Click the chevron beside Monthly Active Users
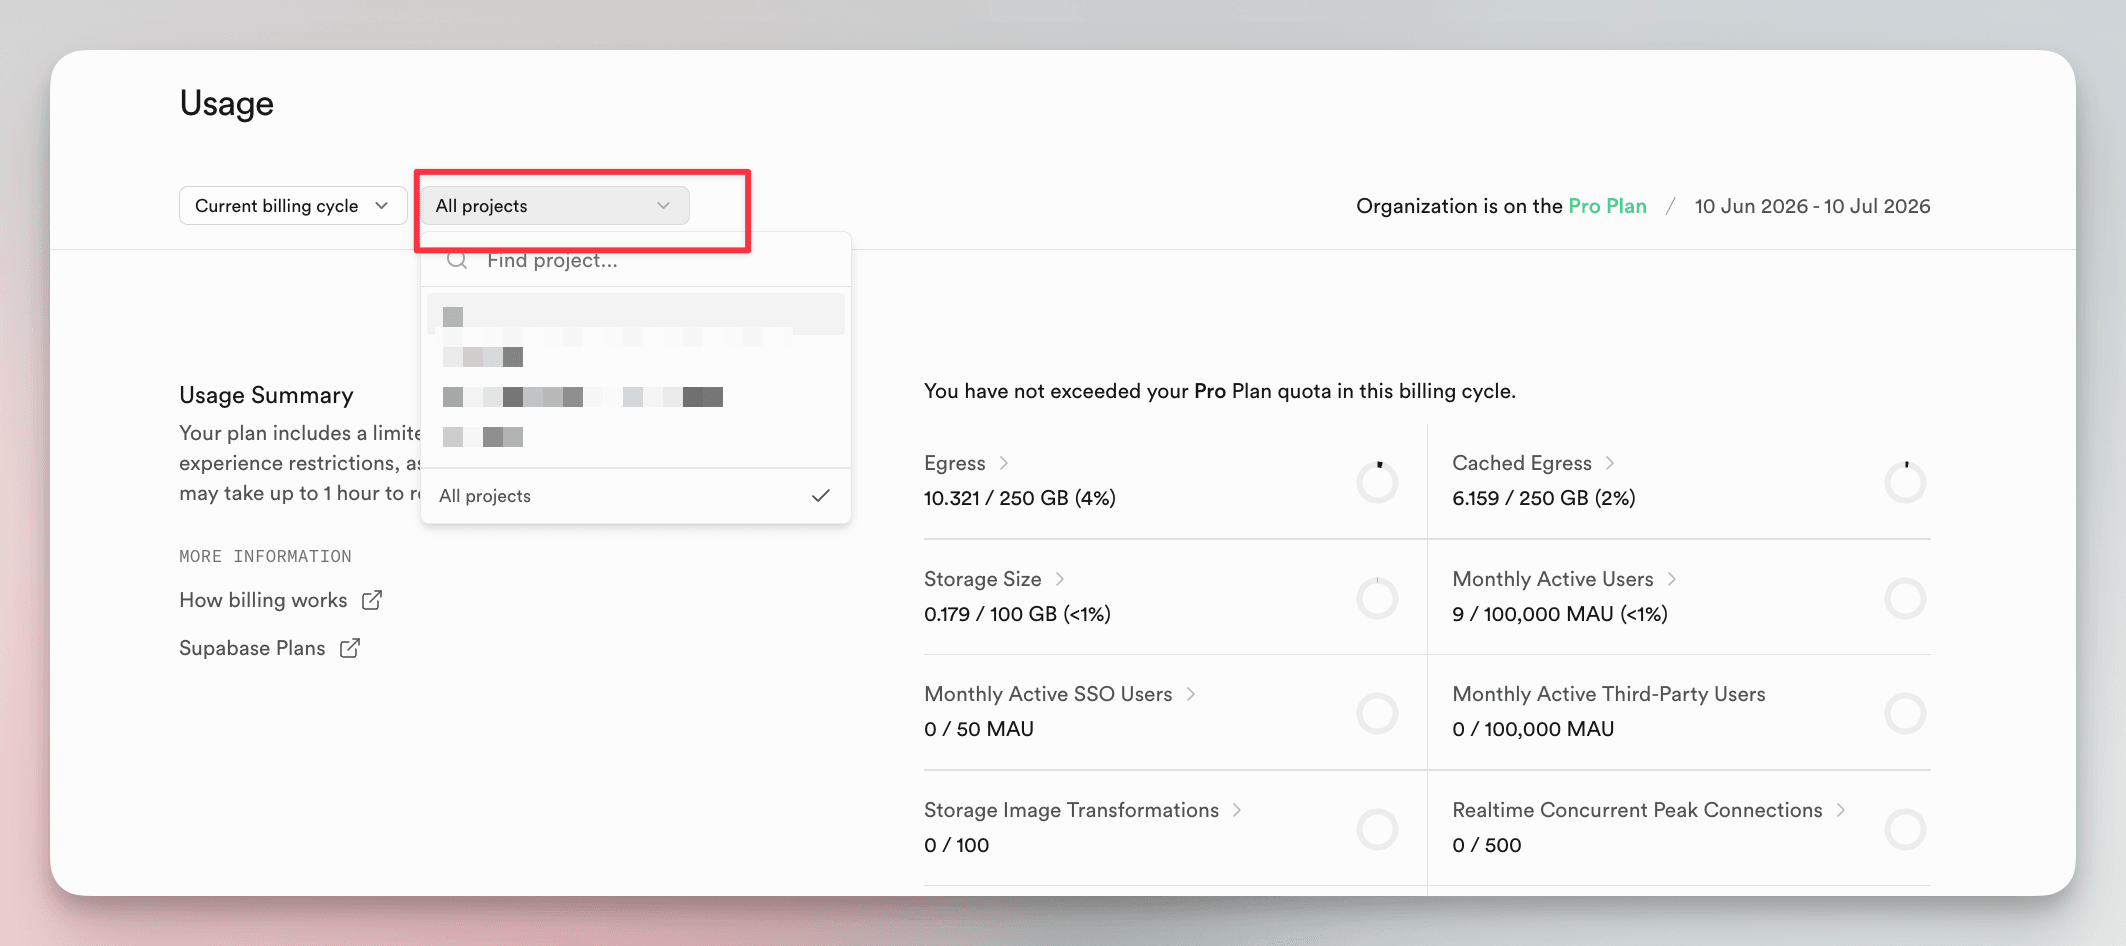The height and width of the screenshot is (946, 2126). click(x=1671, y=579)
